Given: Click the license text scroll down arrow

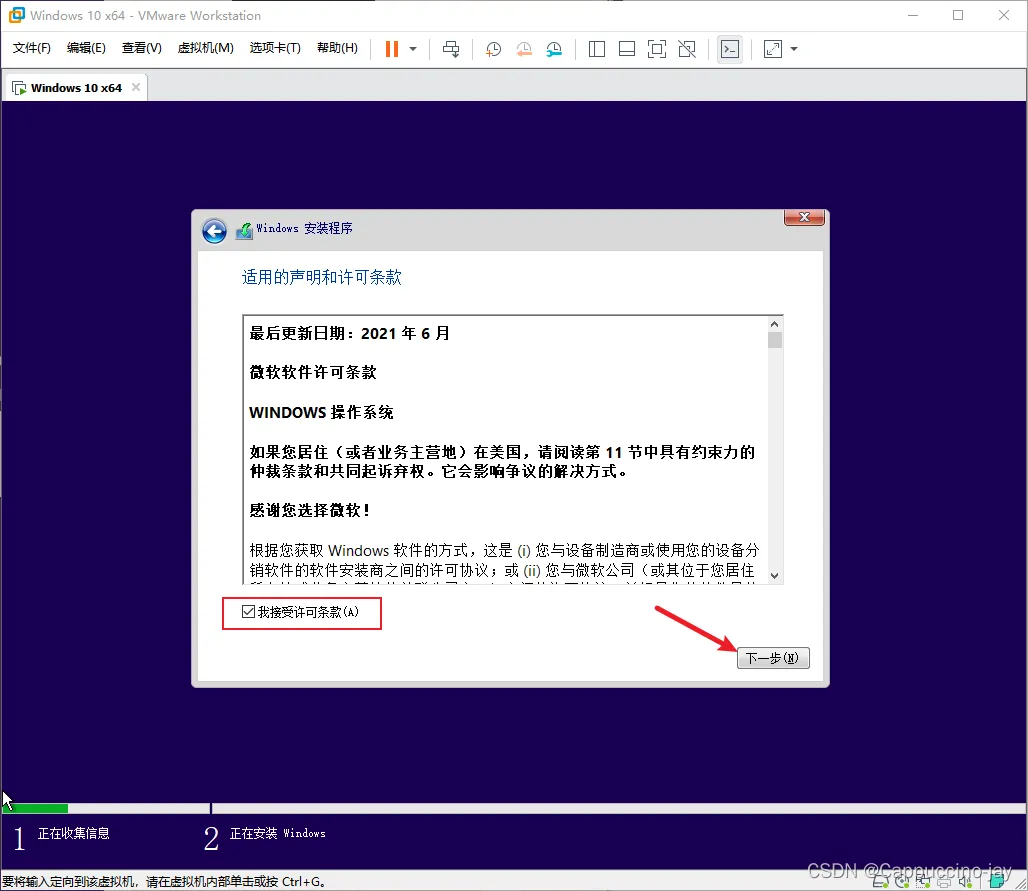Looking at the screenshot, I should [775, 576].
